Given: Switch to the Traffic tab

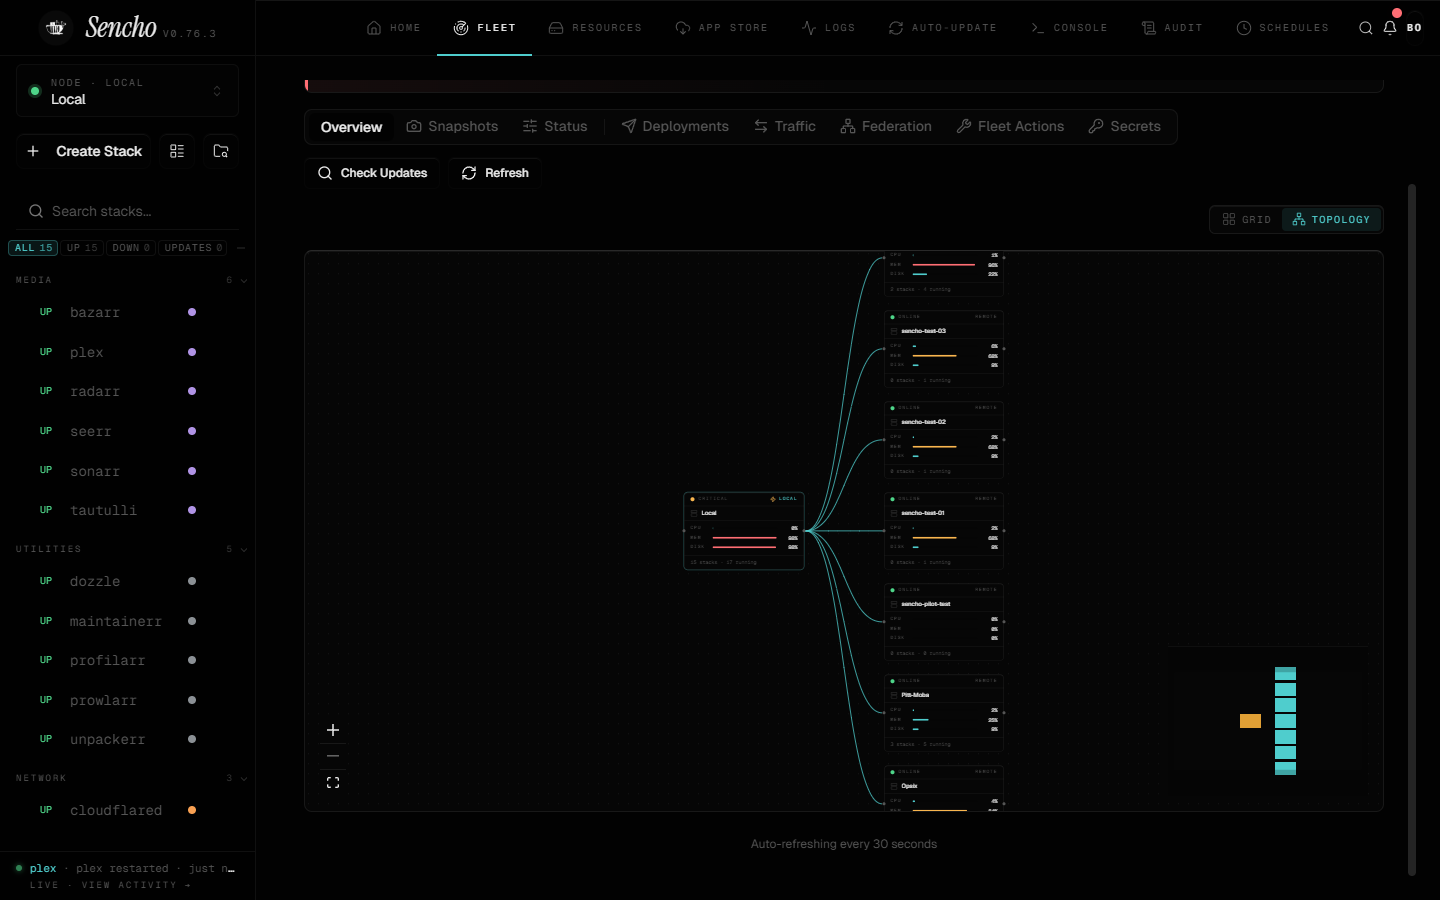Looking at the screenshot, I should point(785,127).
